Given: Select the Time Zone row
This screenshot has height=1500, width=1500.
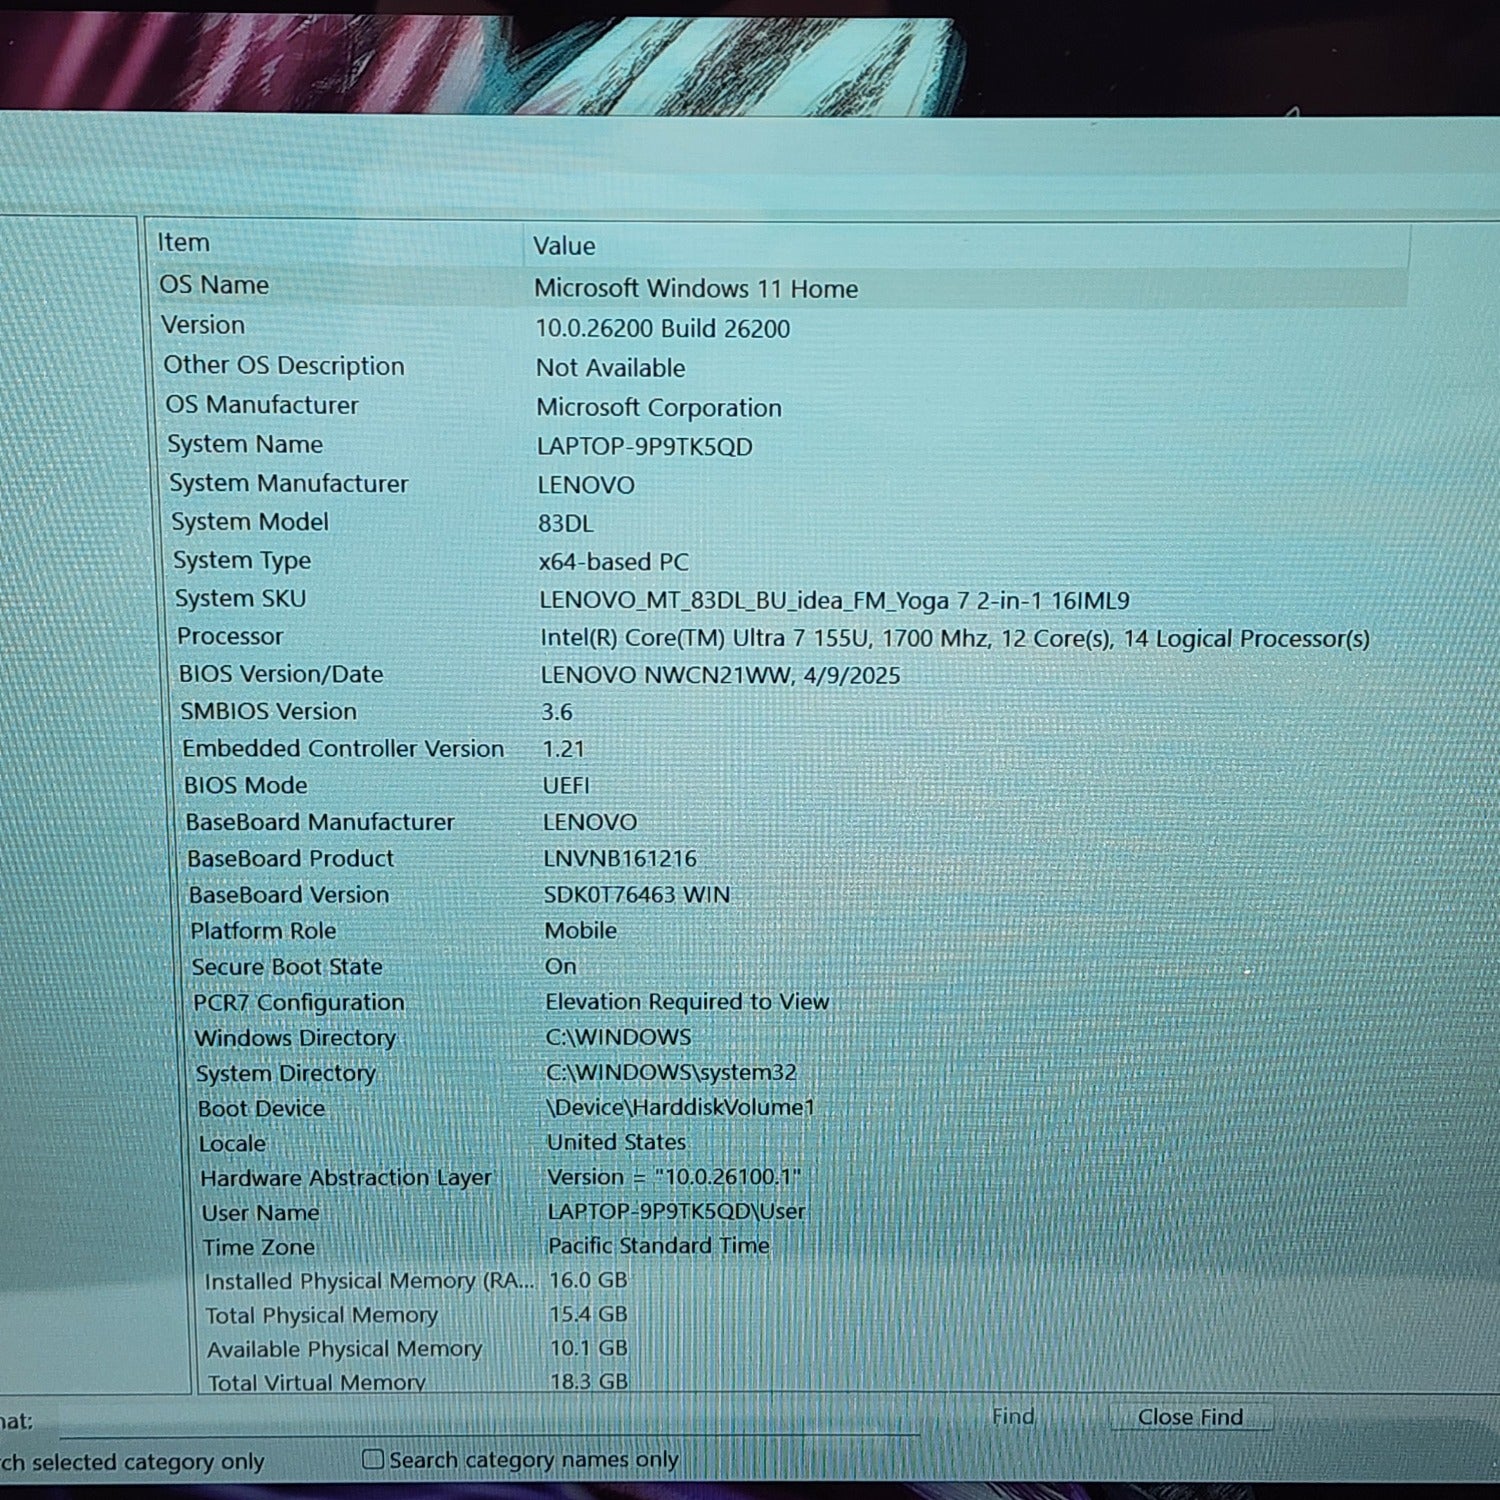Looking at the screenshot, I should pos(259,1247).
